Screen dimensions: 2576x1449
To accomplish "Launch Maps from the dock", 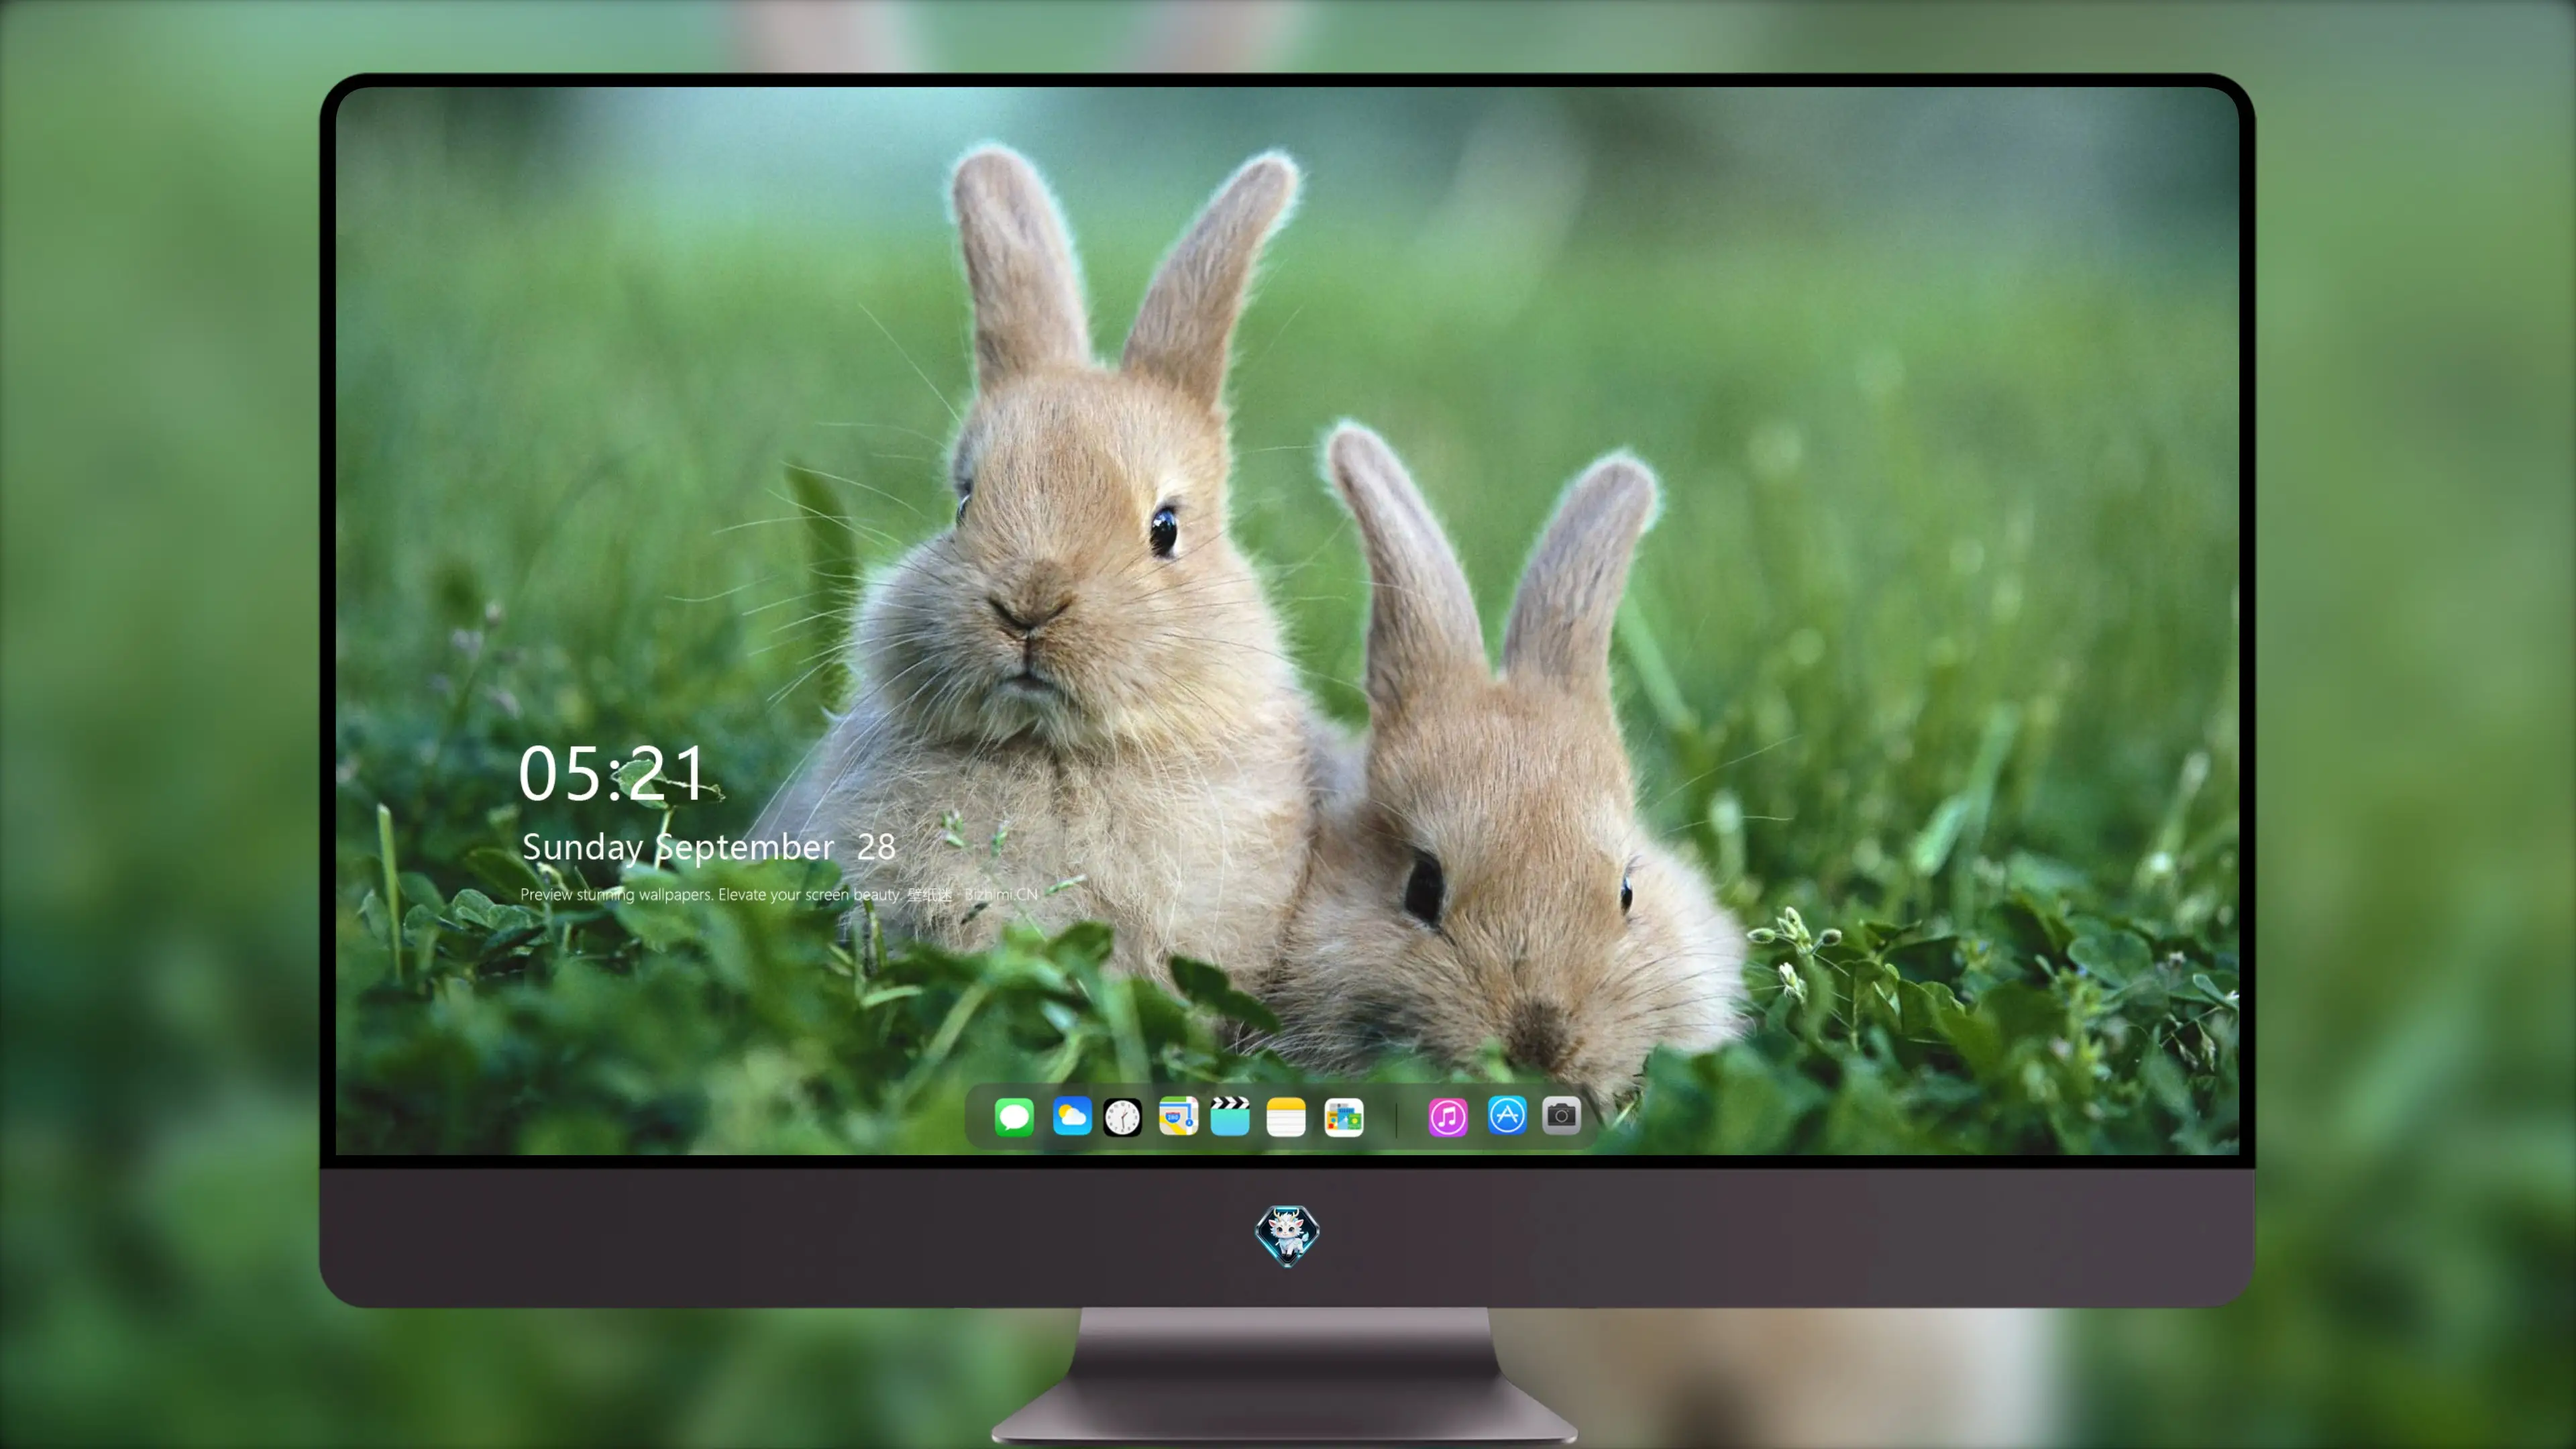I will coord(1178,1116).
